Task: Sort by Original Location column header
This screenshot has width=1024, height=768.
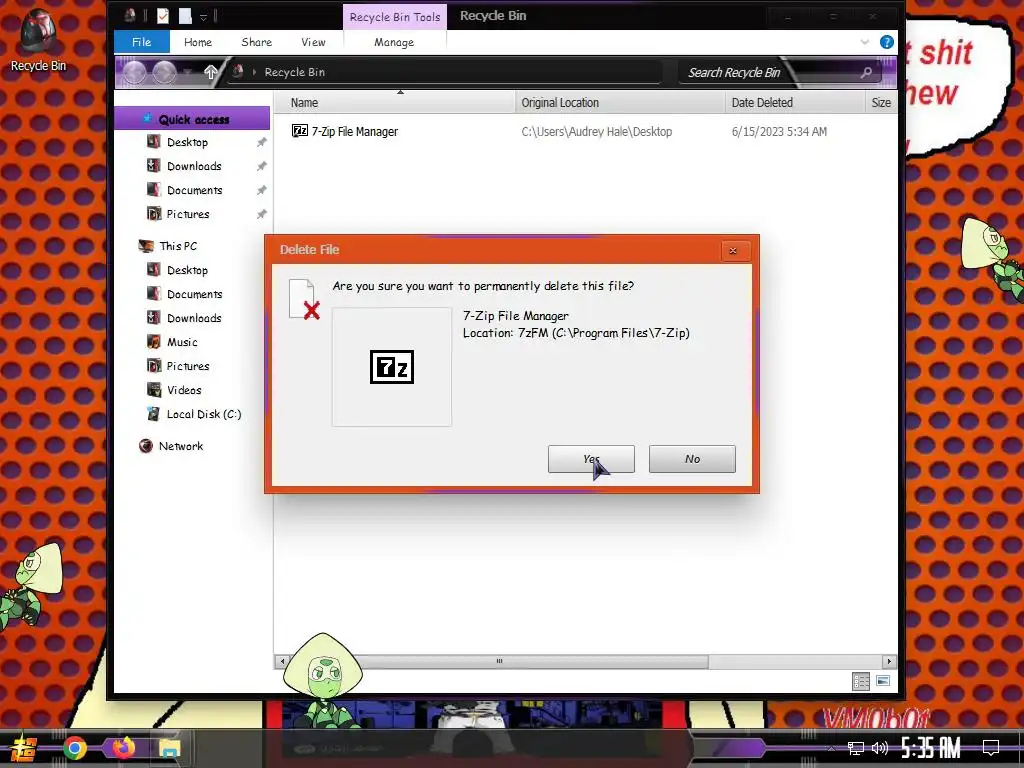Action: 620,103
